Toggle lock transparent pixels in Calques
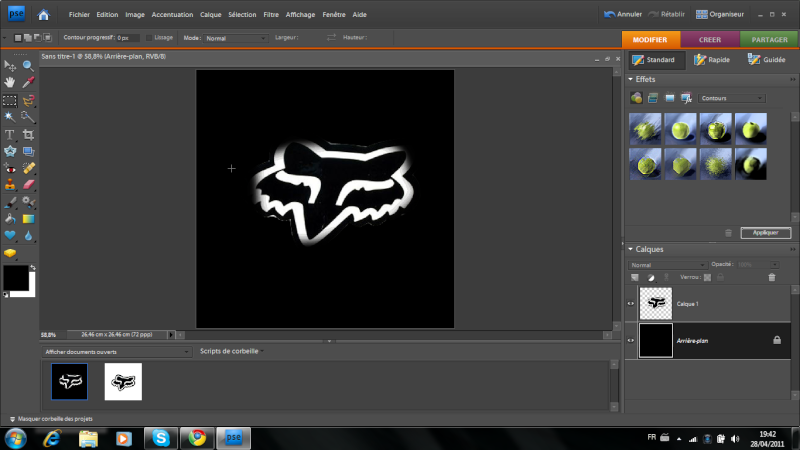Viewport: 800px width, 450px height. [x=707, y=278]
